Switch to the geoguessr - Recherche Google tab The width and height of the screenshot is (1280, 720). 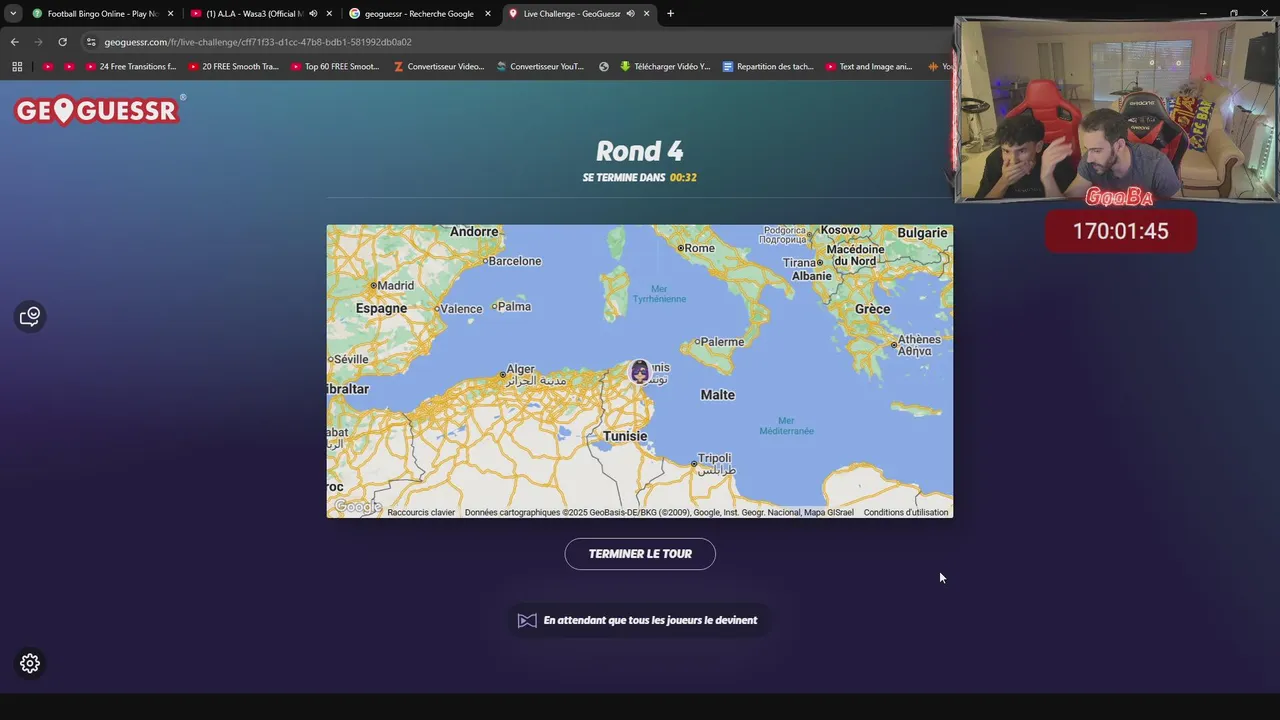tap(418, 14)
